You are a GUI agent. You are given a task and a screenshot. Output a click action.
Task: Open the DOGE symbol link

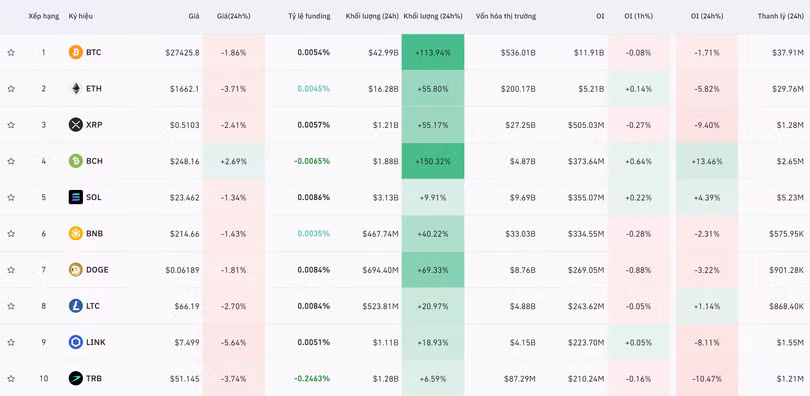97,270
